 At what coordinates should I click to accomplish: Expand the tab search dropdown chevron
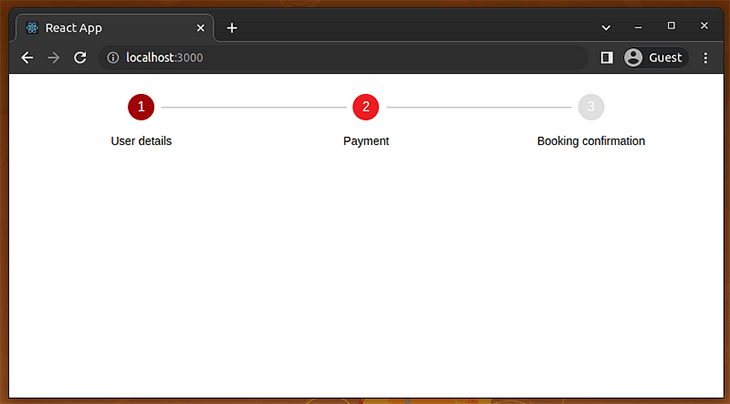606,27
